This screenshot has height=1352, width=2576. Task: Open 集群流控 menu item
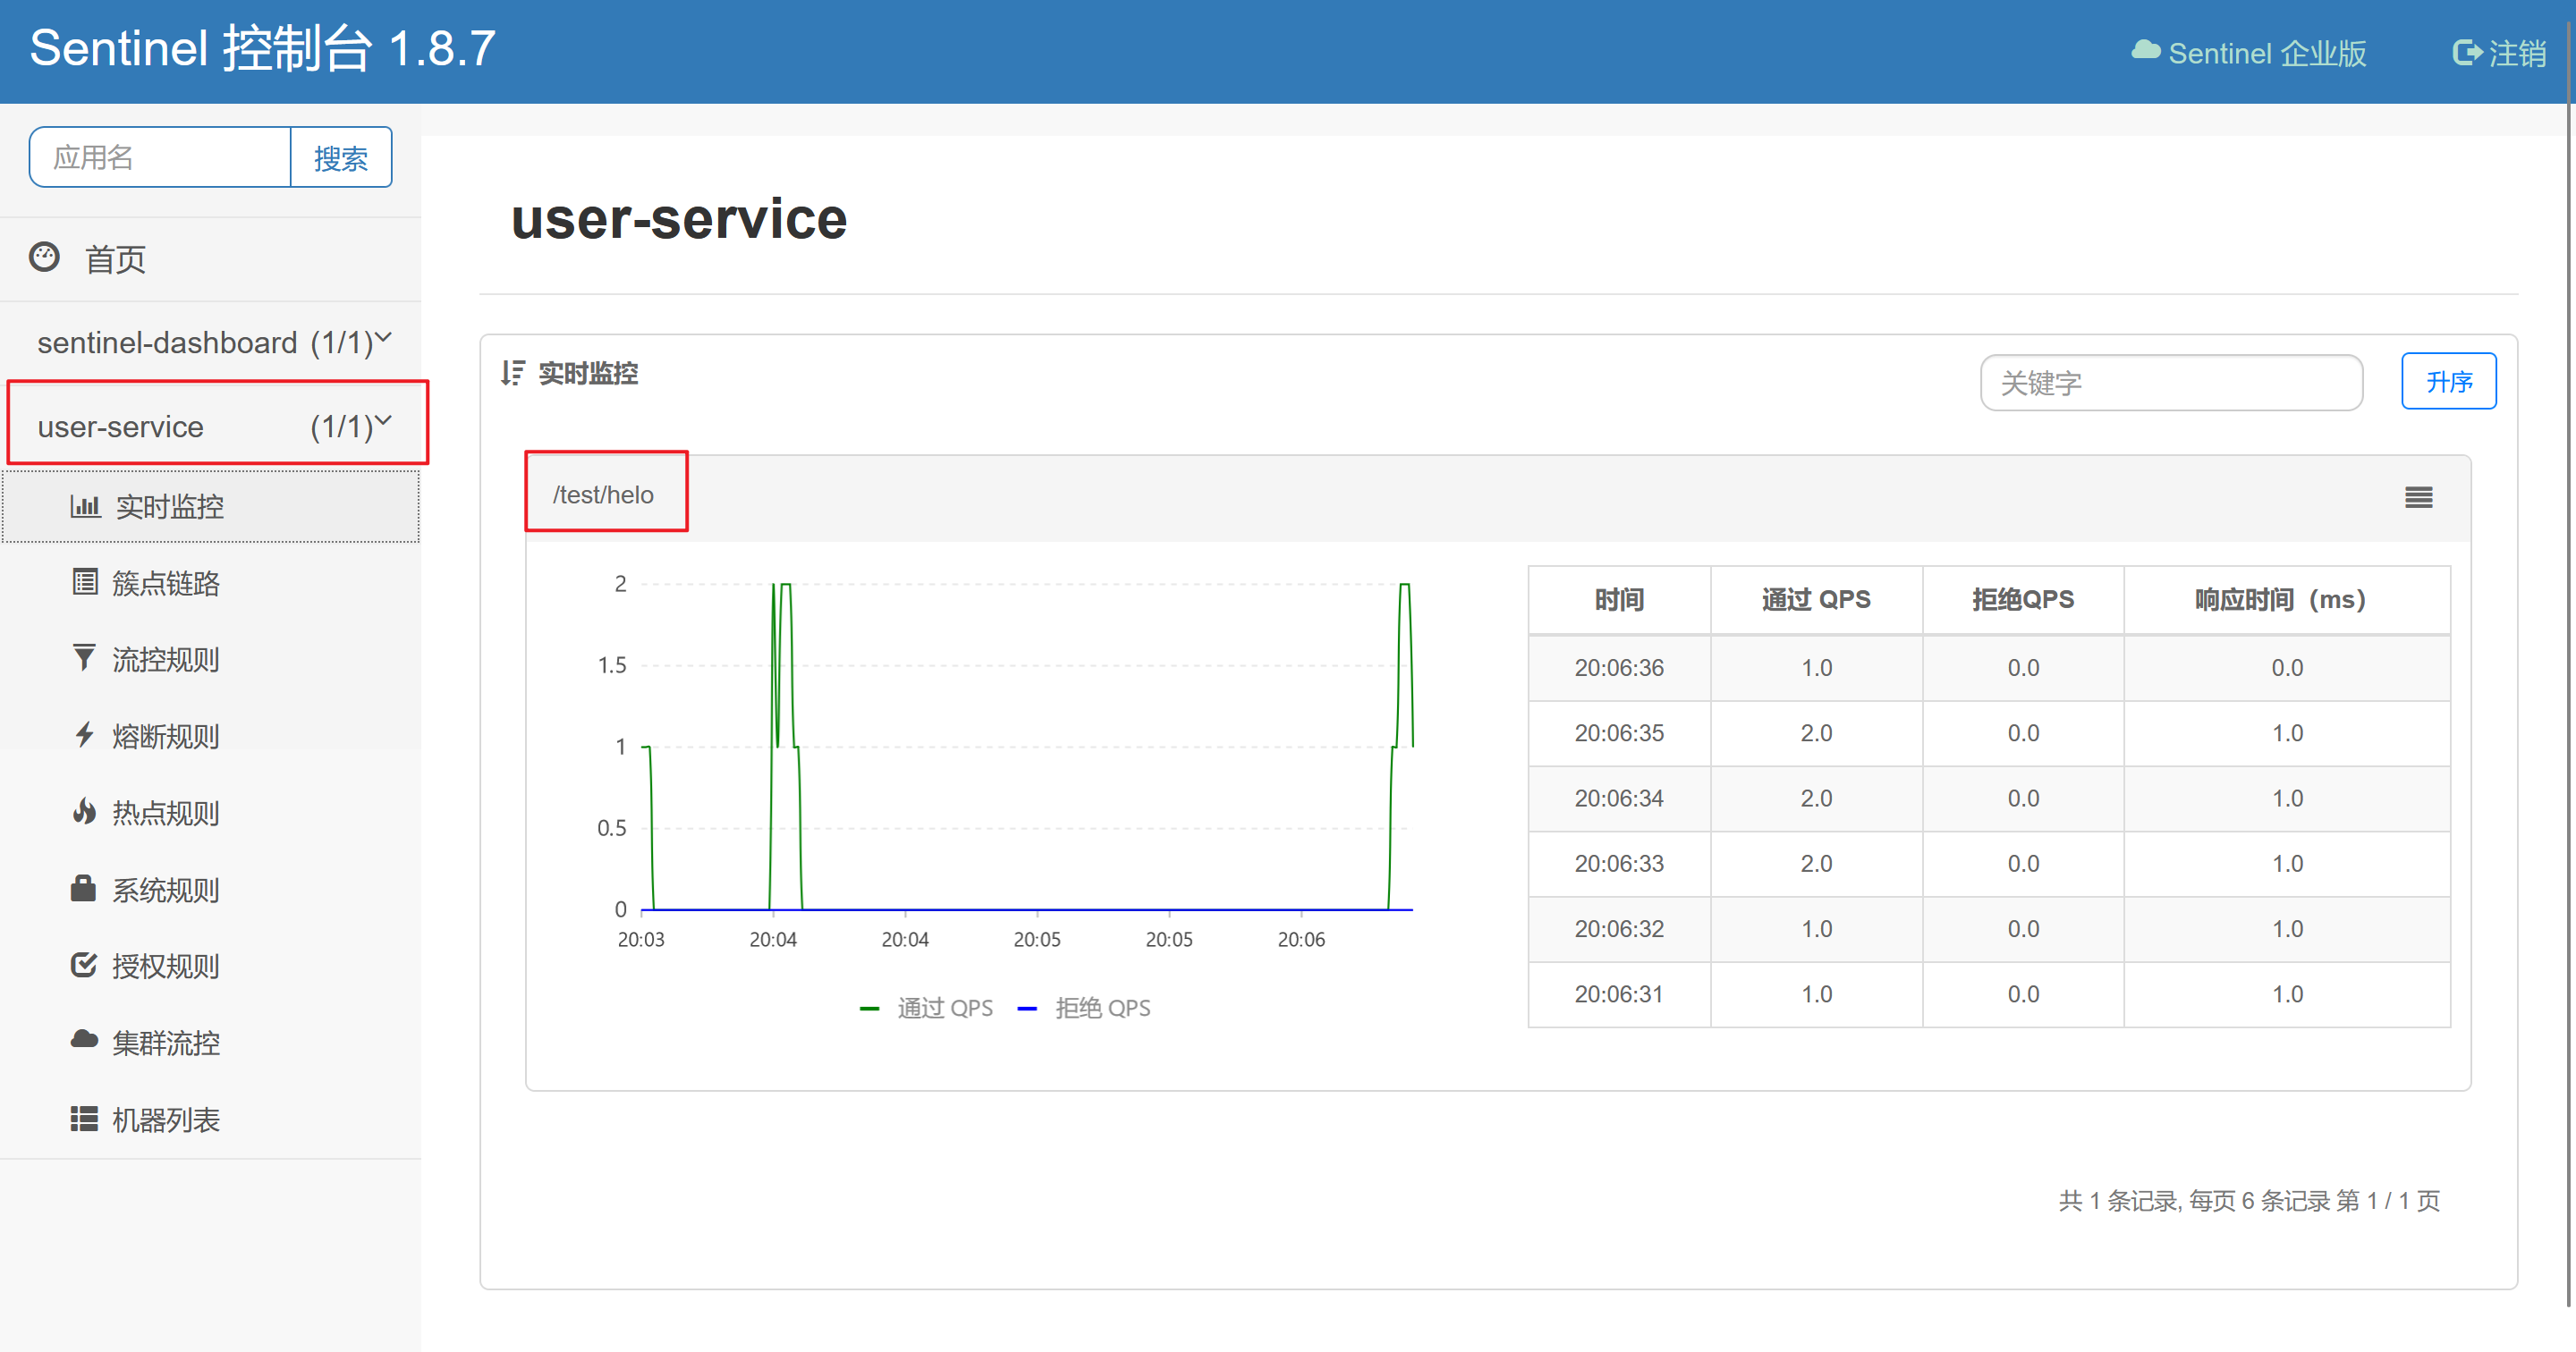pos(165,1043)
